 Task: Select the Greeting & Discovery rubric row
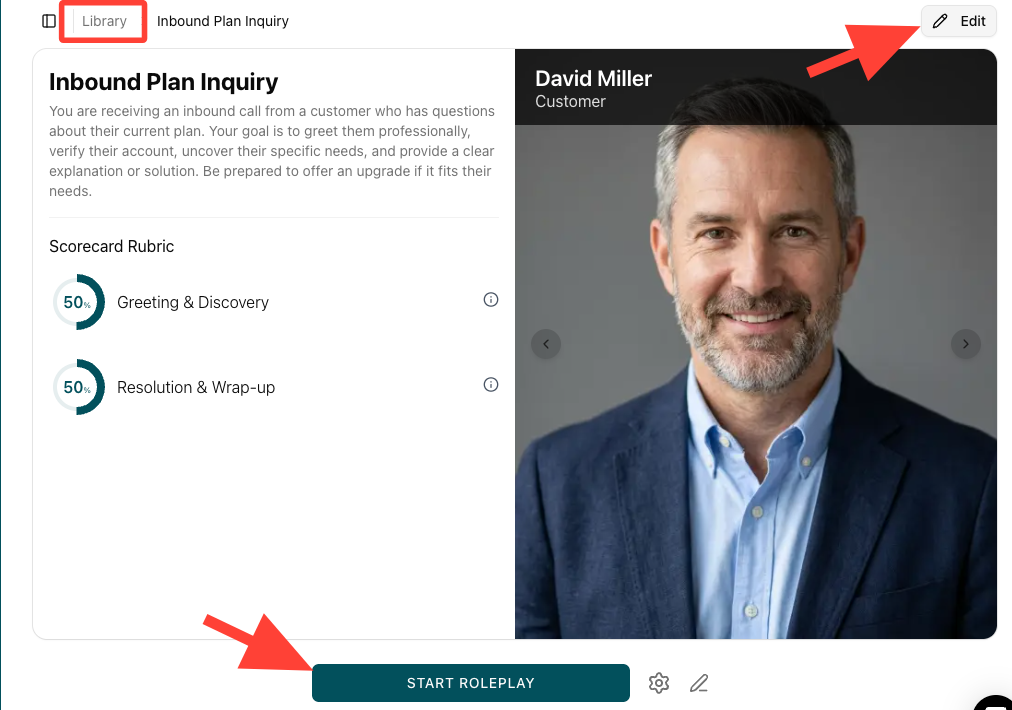274,302
